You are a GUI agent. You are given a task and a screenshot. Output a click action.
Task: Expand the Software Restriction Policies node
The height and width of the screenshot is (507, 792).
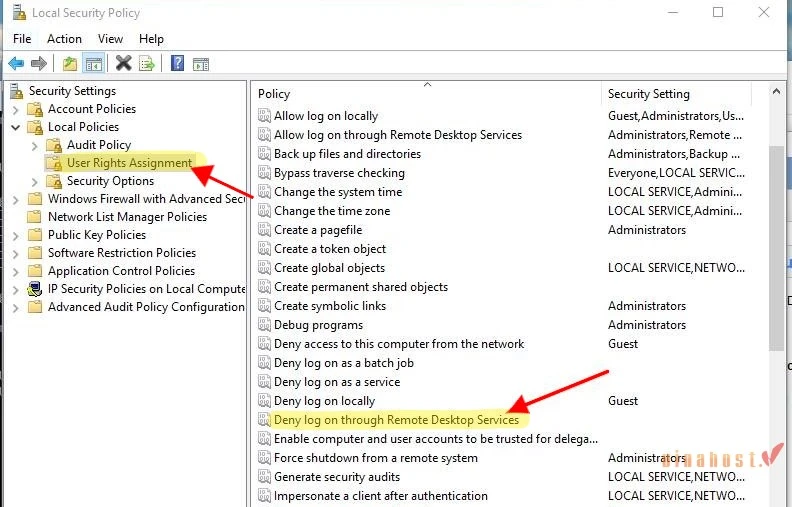tap(16, 254)
